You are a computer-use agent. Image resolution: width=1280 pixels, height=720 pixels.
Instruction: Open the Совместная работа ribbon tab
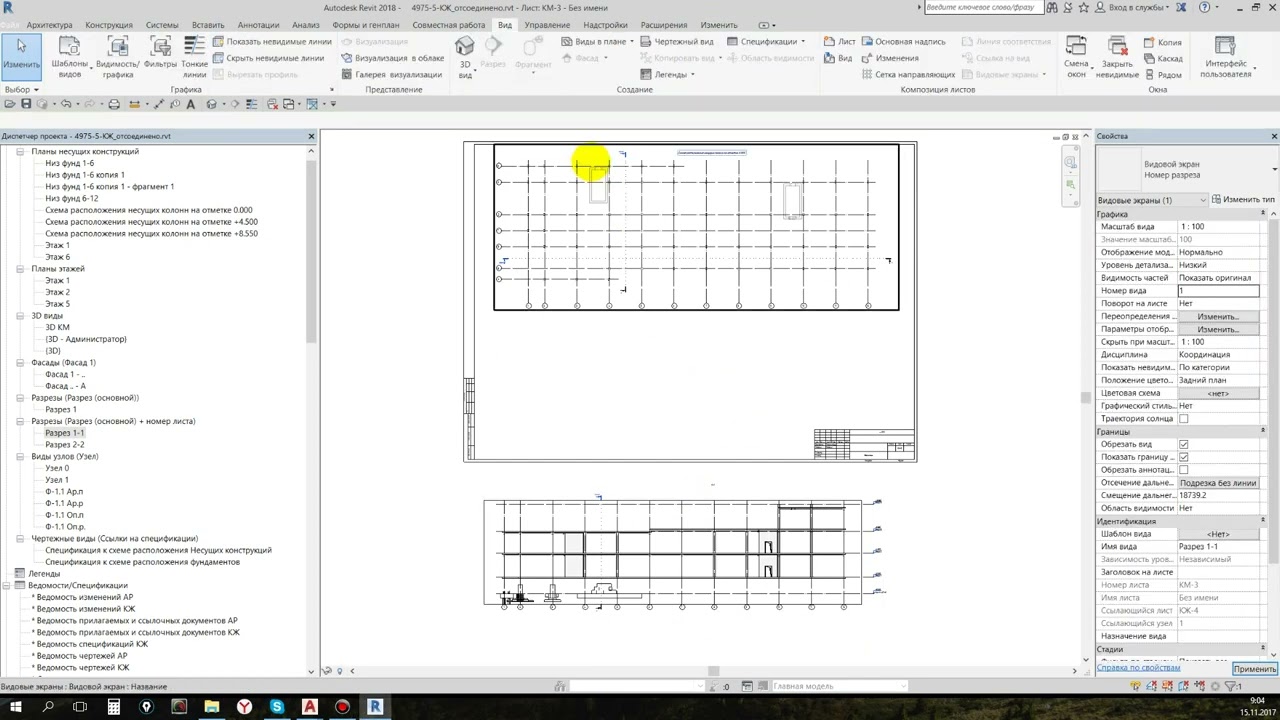pos(448,25)
